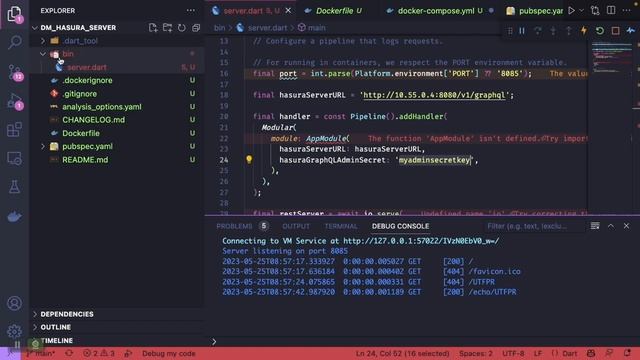Open run options dropdown arrow
The height and width of the screenshot is (360, 640).
tap(582, 11)
